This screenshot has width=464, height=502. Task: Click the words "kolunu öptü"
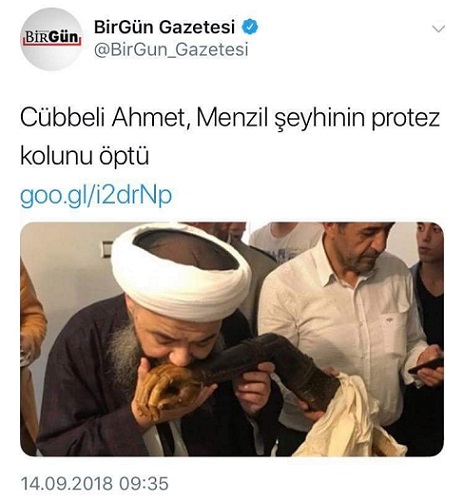pos(84,156)
